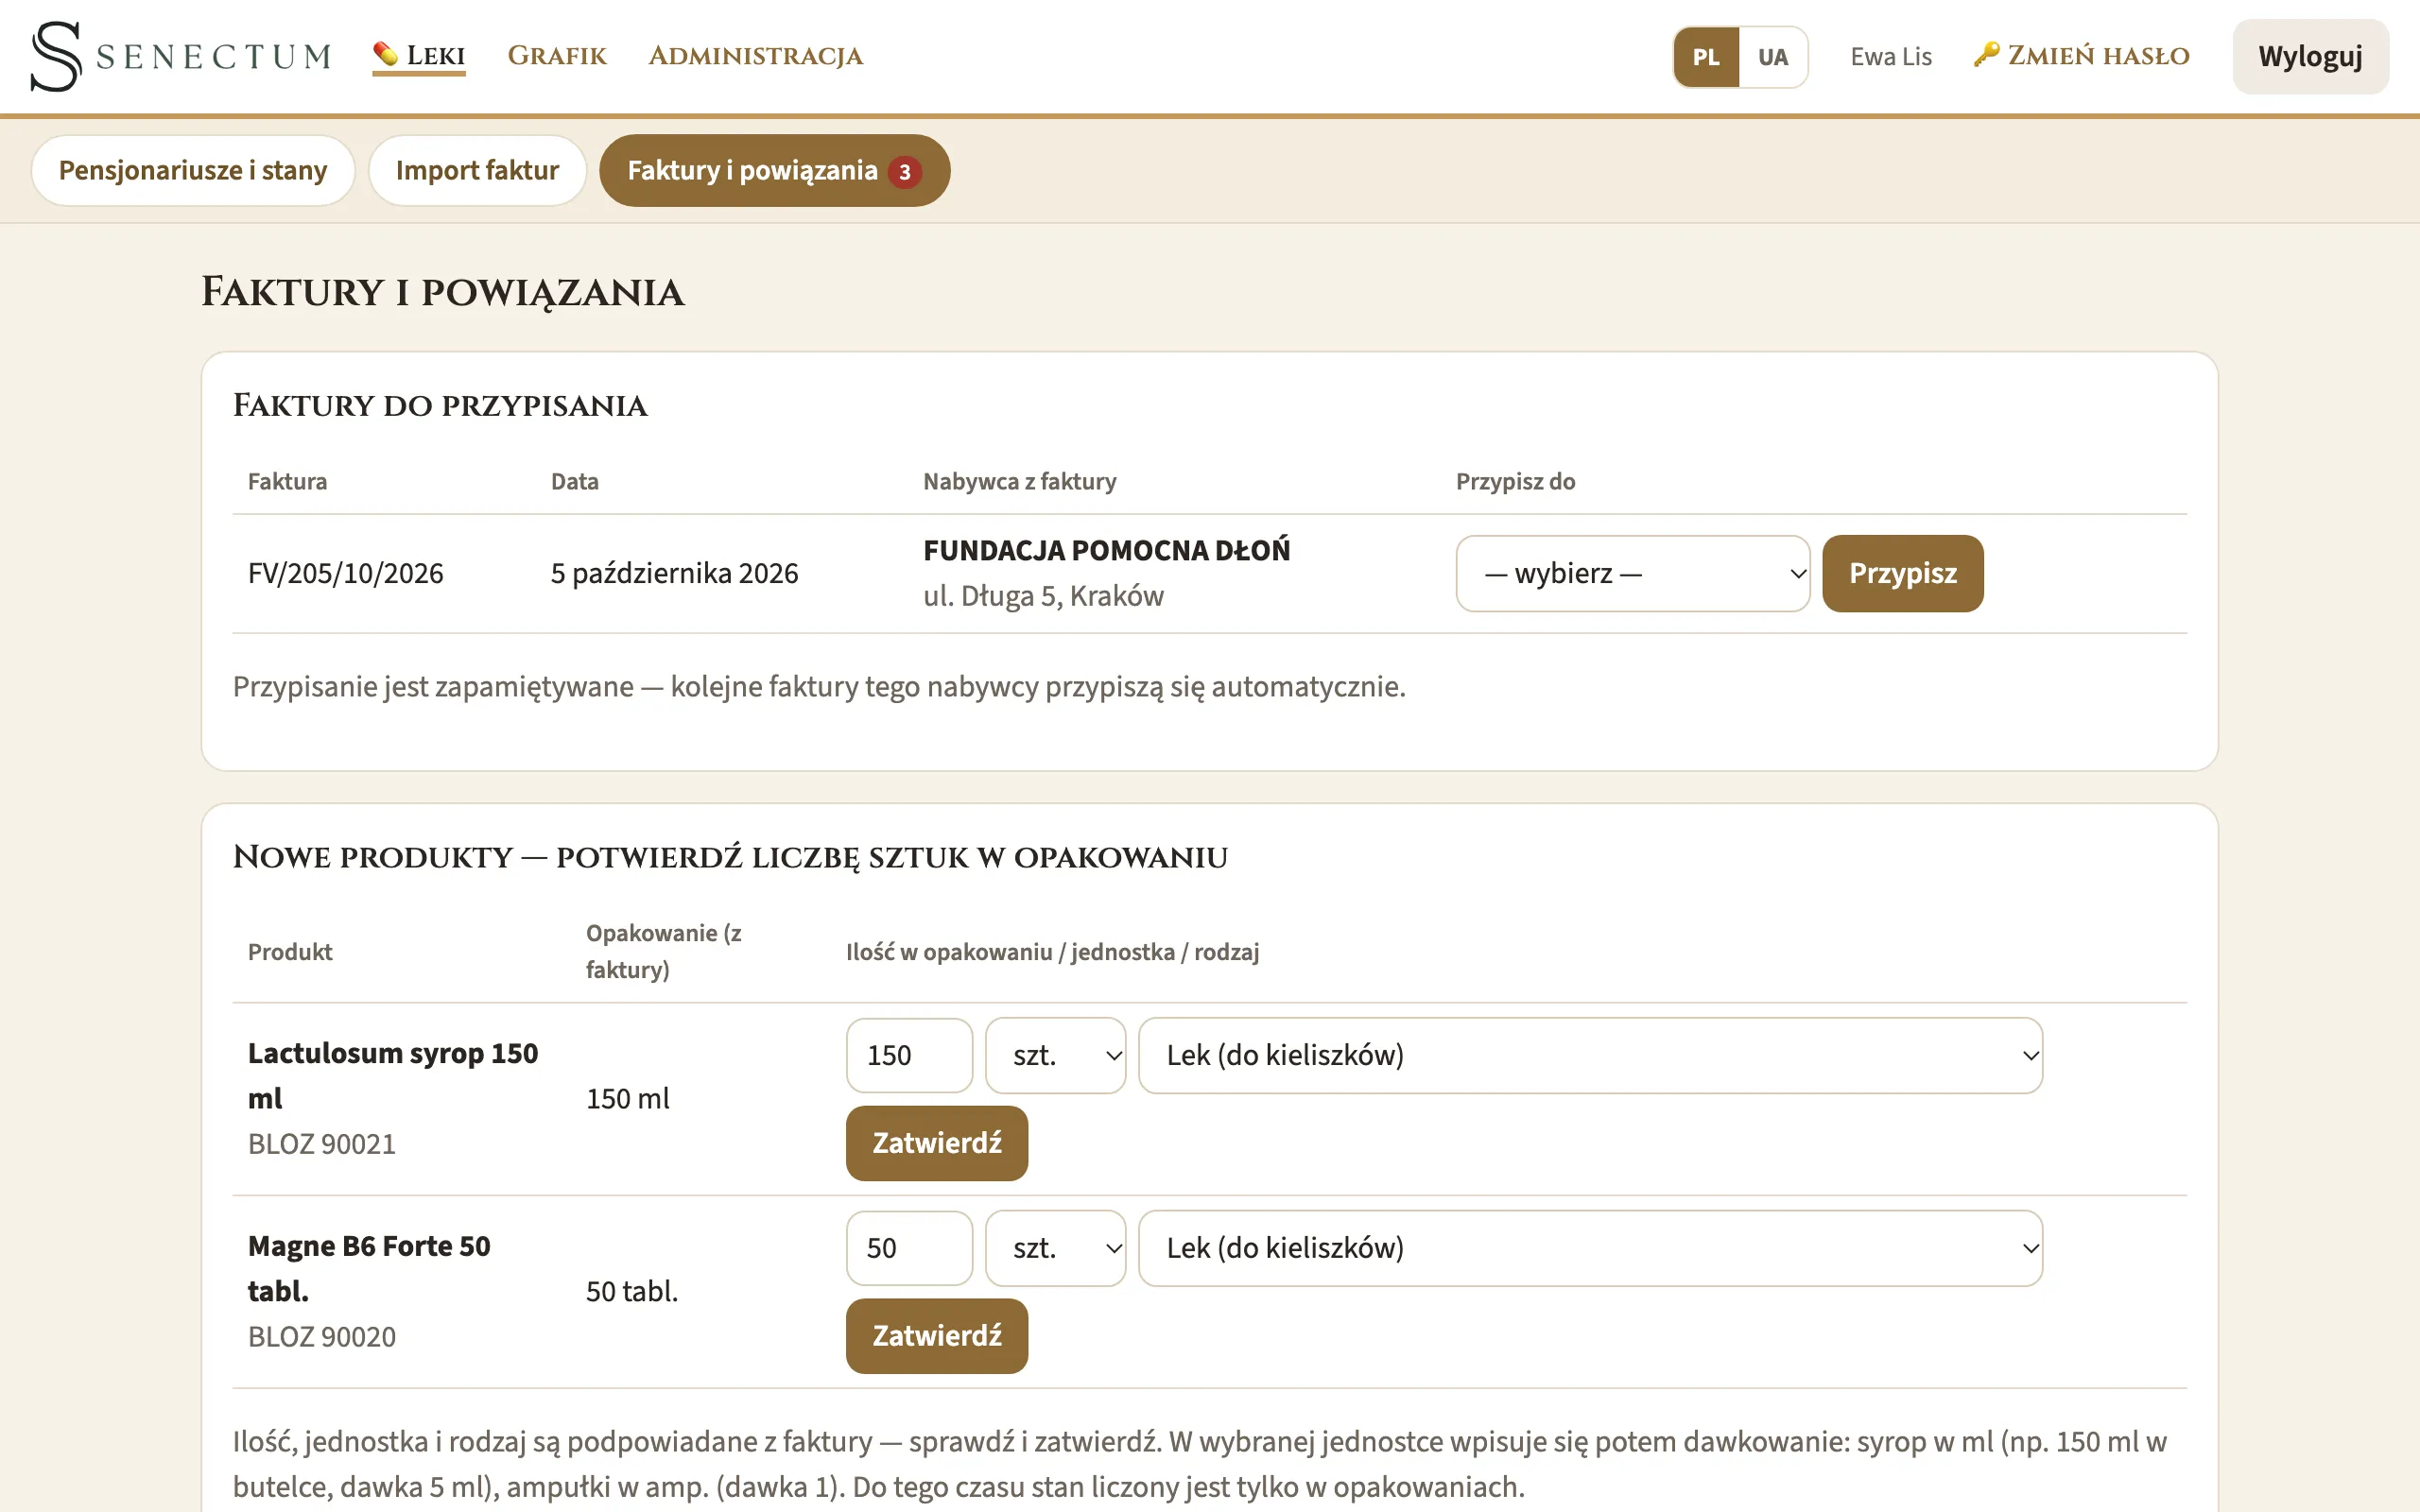2420x1512 pixels.
Task: Click the Lactulosum syrop 150 ml product name
Action: 393,1076
